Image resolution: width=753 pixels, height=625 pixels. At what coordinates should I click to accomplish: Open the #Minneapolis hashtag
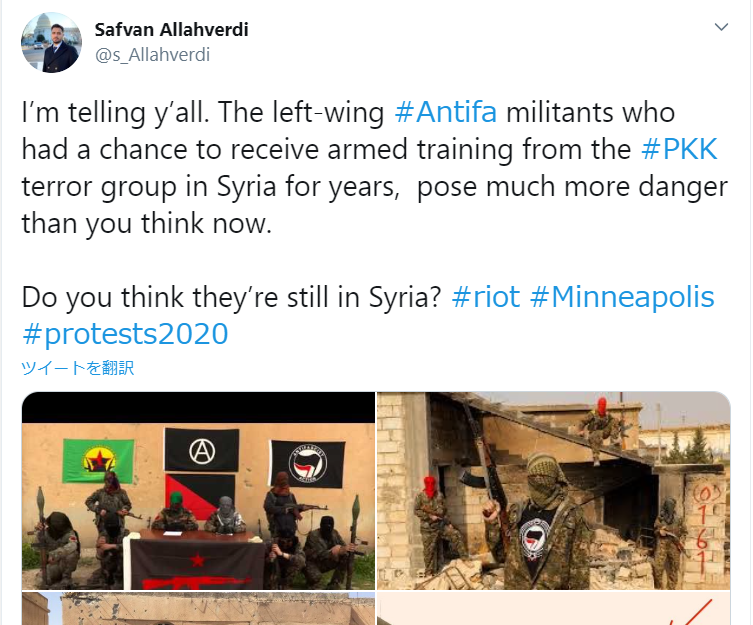coord(622,296)
